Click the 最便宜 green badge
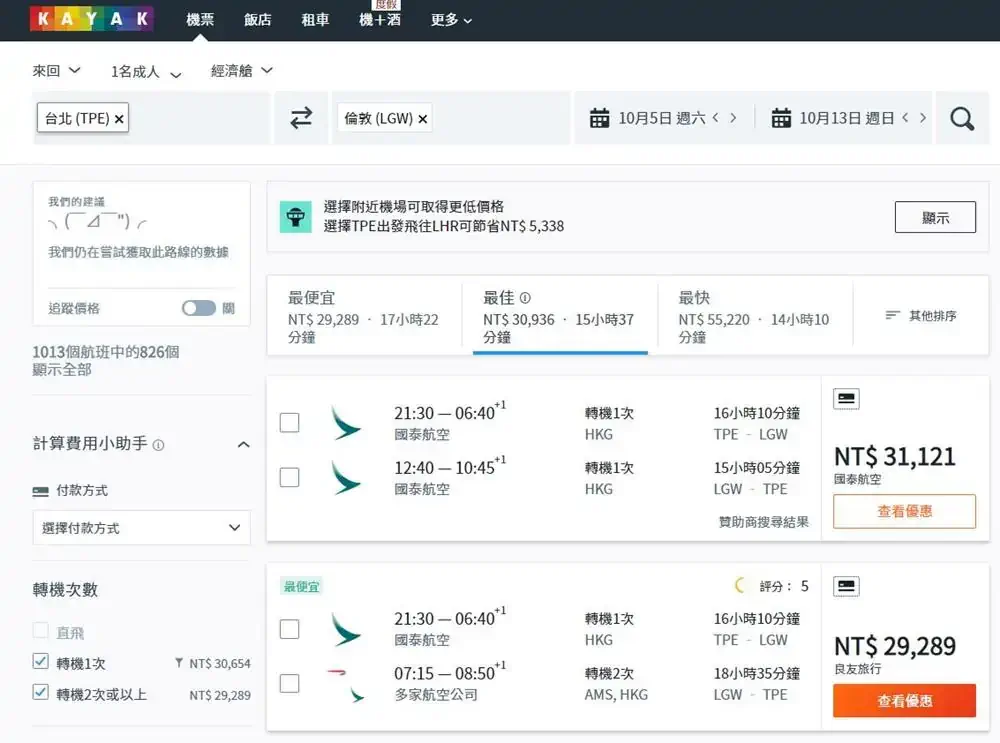 click(x=301, y=586)
